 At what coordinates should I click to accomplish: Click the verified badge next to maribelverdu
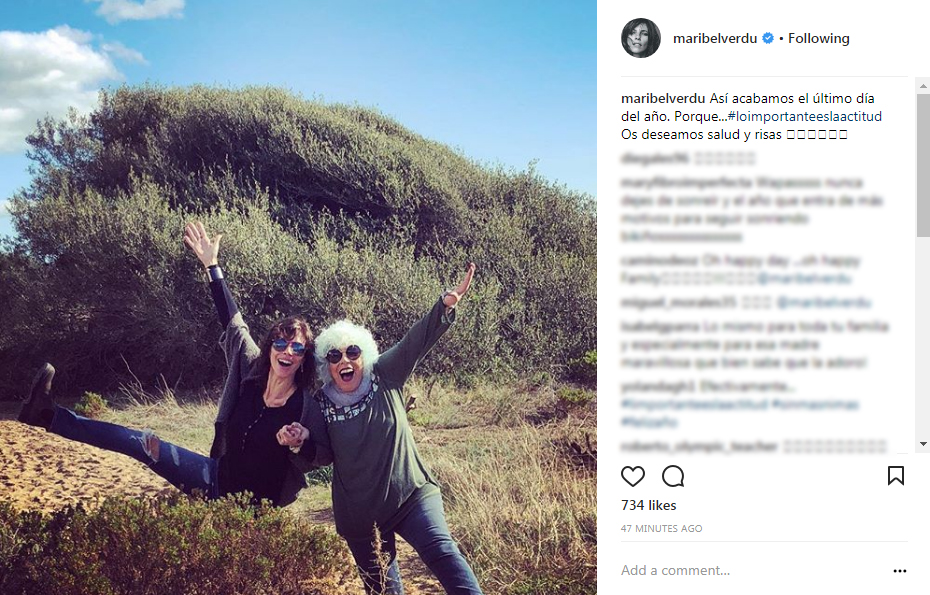(767, 39)
